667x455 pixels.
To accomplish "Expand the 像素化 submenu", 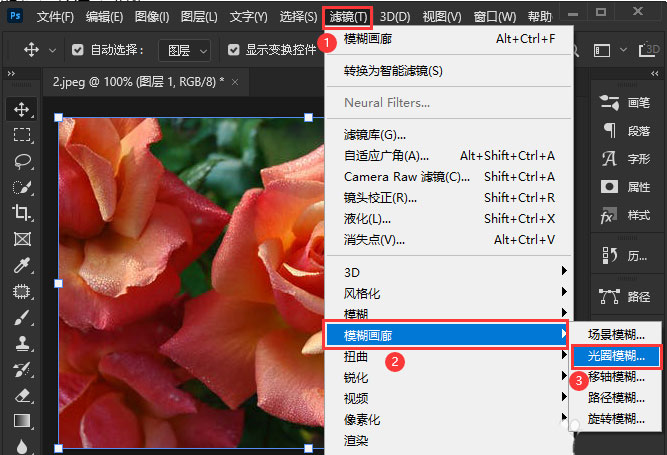I will [450, 419].
